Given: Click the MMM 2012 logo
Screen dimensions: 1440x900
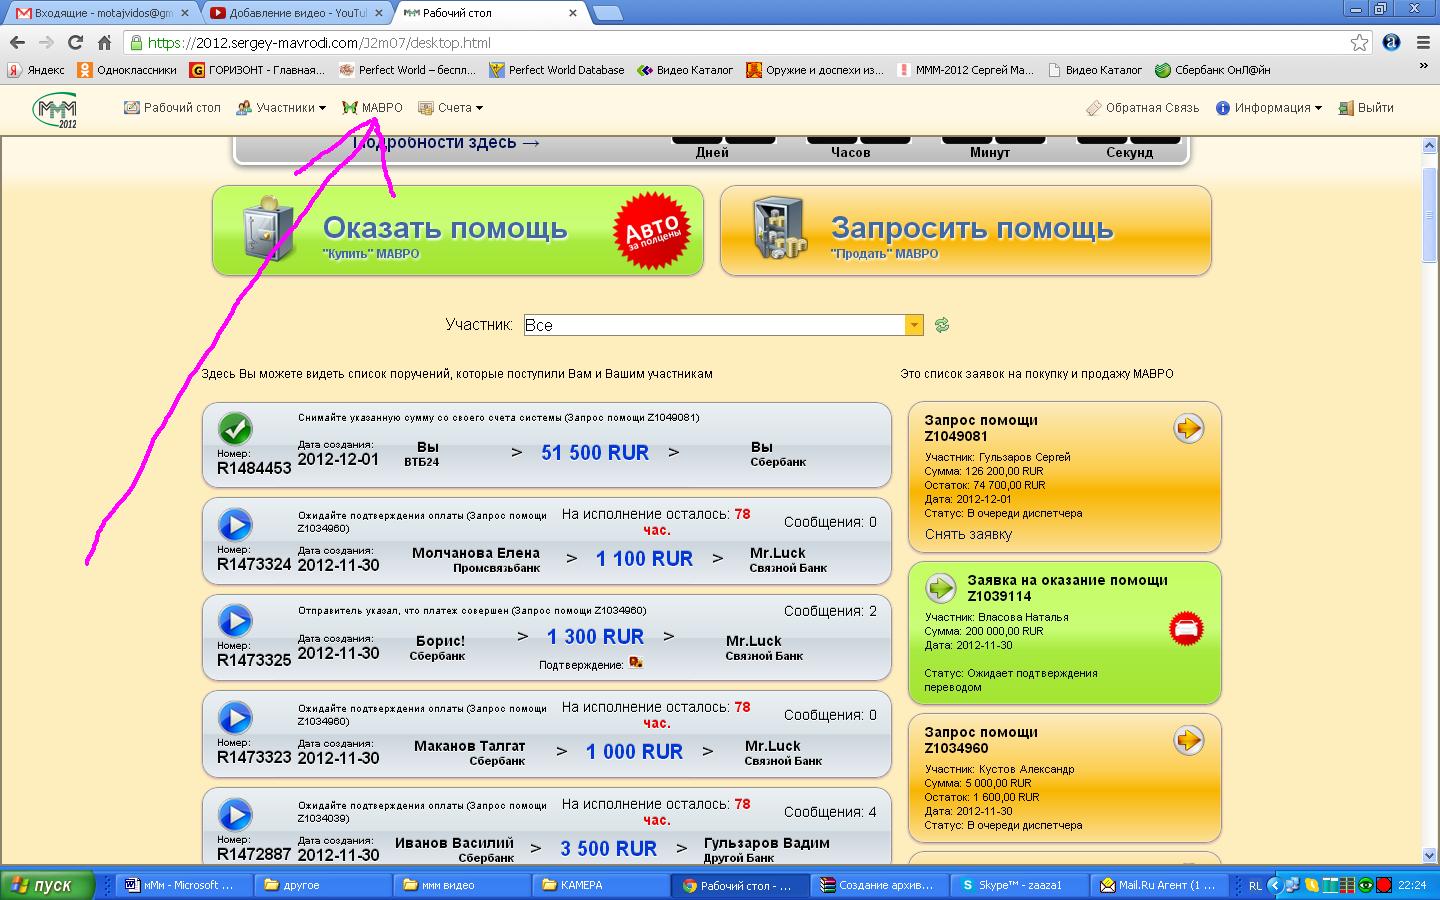Looking at the screenshot, I should pyautogui.click(x=54, y=109).
